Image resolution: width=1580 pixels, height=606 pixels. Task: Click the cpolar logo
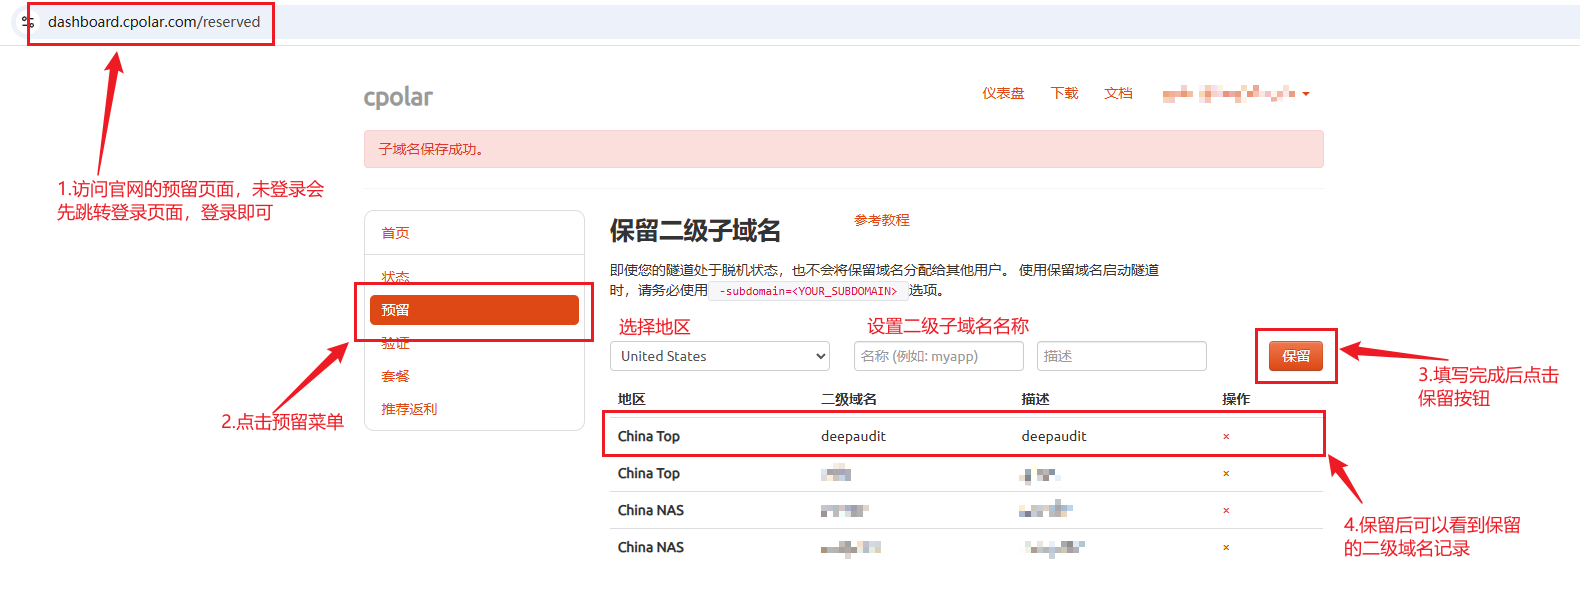pyautogui.click(x=398, y=97)
